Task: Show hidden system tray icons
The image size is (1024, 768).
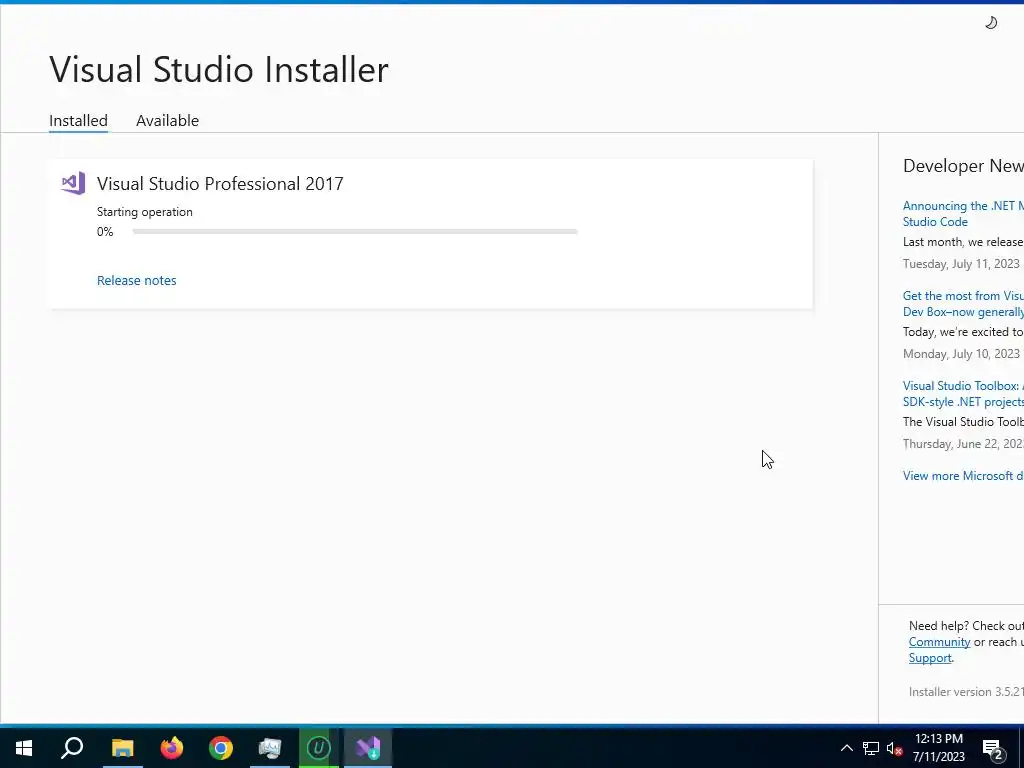Action: pos(846,748)
